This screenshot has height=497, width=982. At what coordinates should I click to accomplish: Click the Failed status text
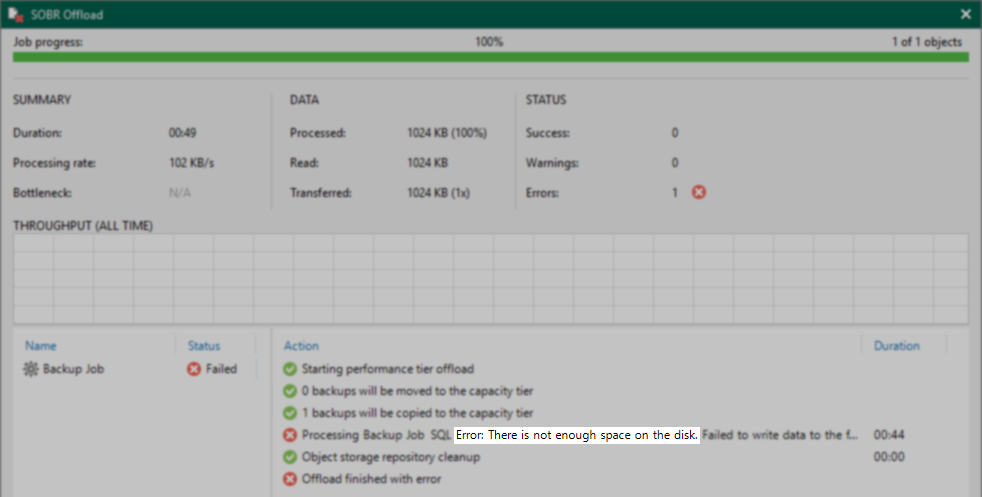click(222, 369)
